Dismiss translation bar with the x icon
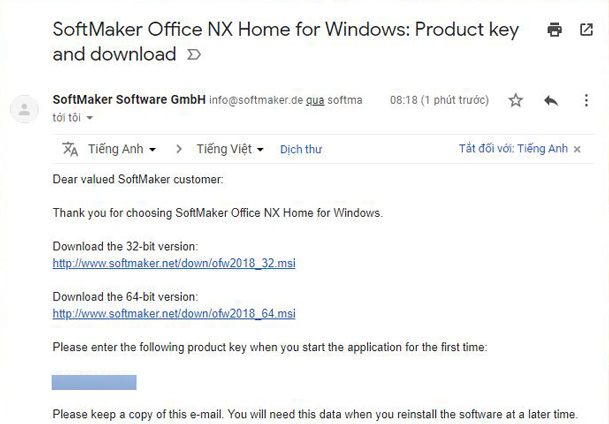This screenshot has width=609, height=424. click(577, 149)
